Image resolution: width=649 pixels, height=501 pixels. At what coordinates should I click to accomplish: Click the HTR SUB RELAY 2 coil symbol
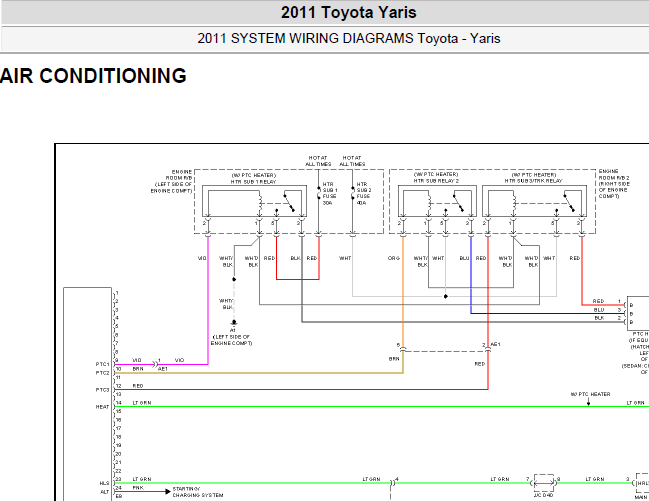click(430, 202)
